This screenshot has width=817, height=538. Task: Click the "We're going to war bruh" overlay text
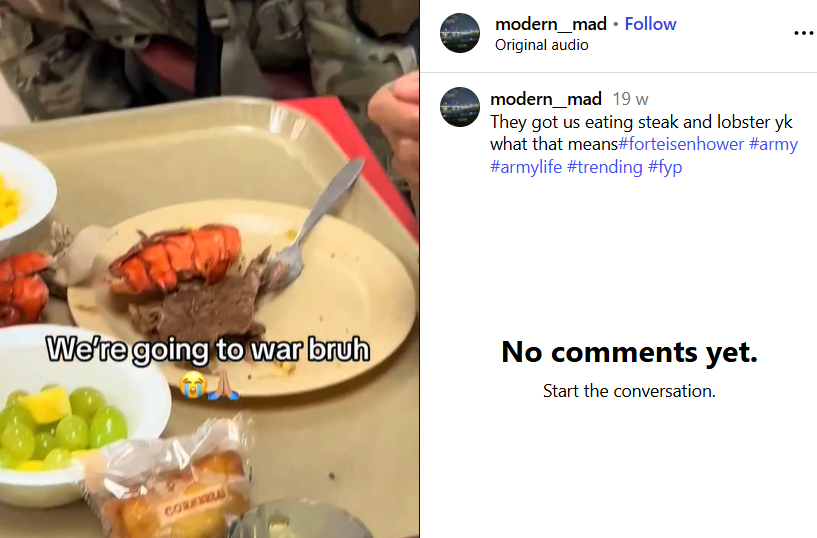(208, 348)
